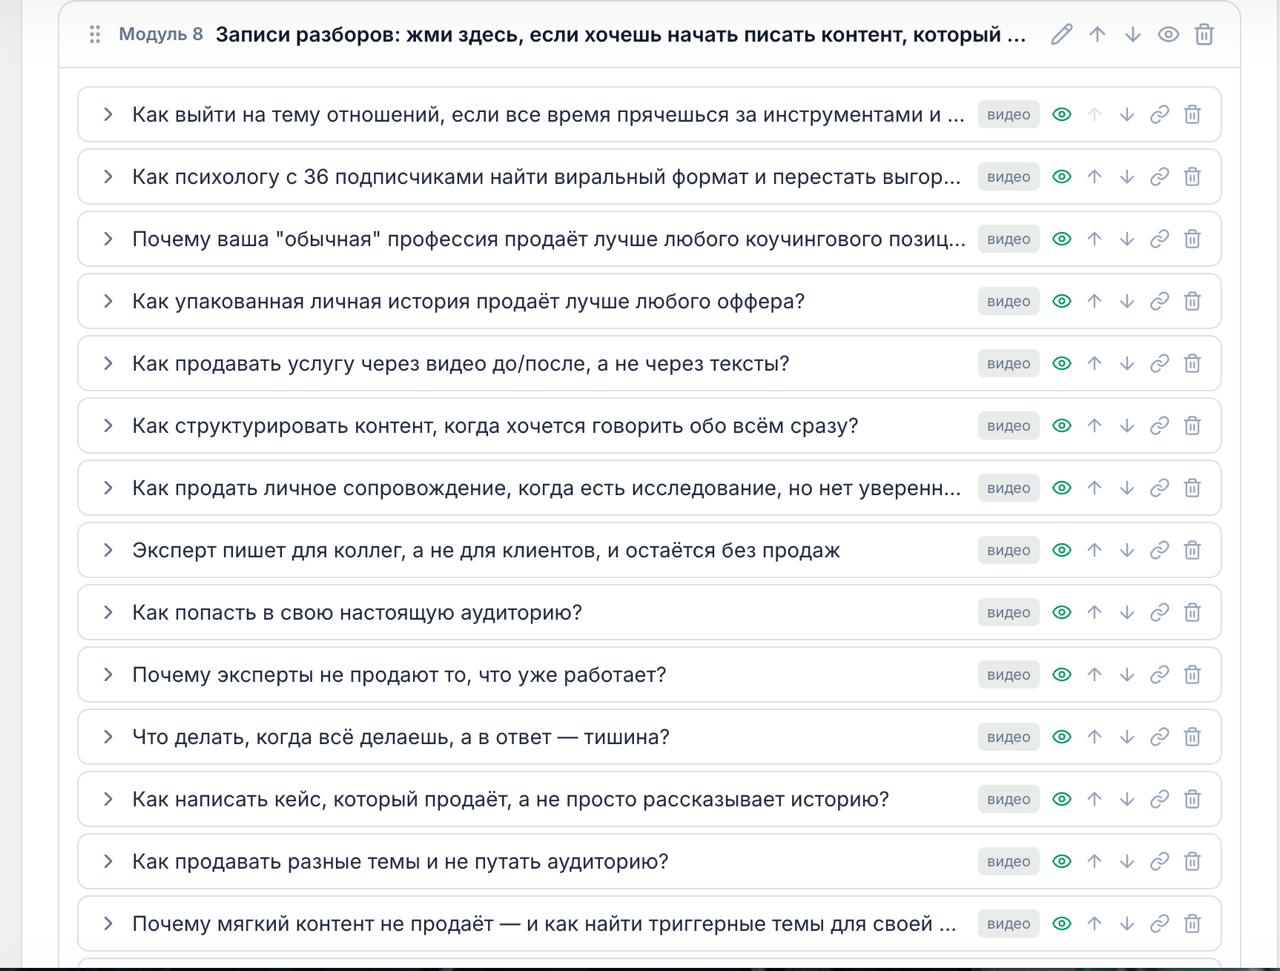Viewport: 1280px width, 971px height.
Task: Expand 'Почему ваша "обычная" профессия' lesson
Action: [108, 239]
